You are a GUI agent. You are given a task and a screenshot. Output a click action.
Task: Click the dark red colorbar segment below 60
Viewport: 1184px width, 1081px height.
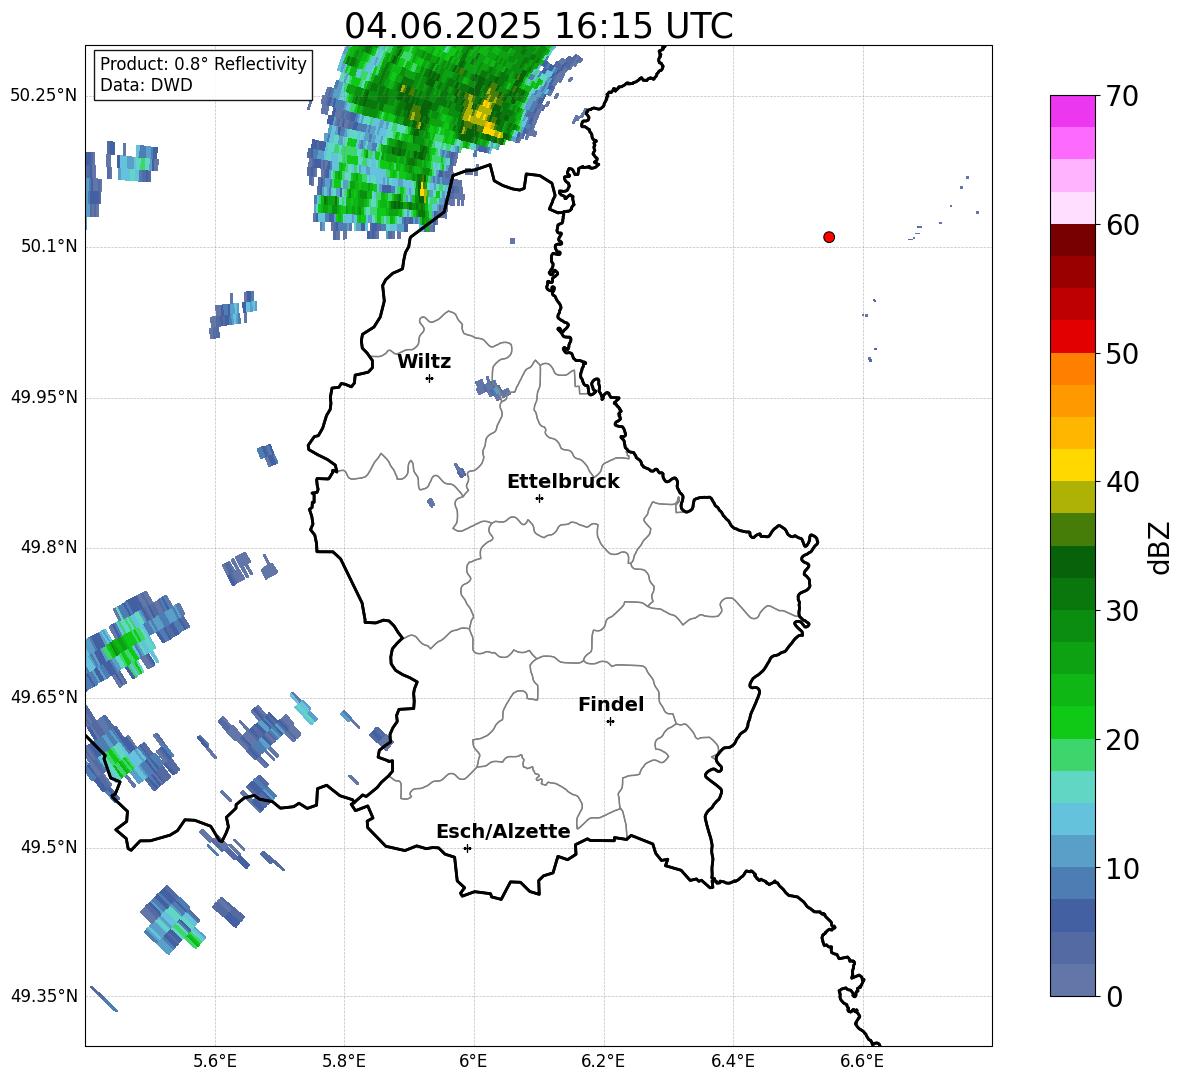1072,240
